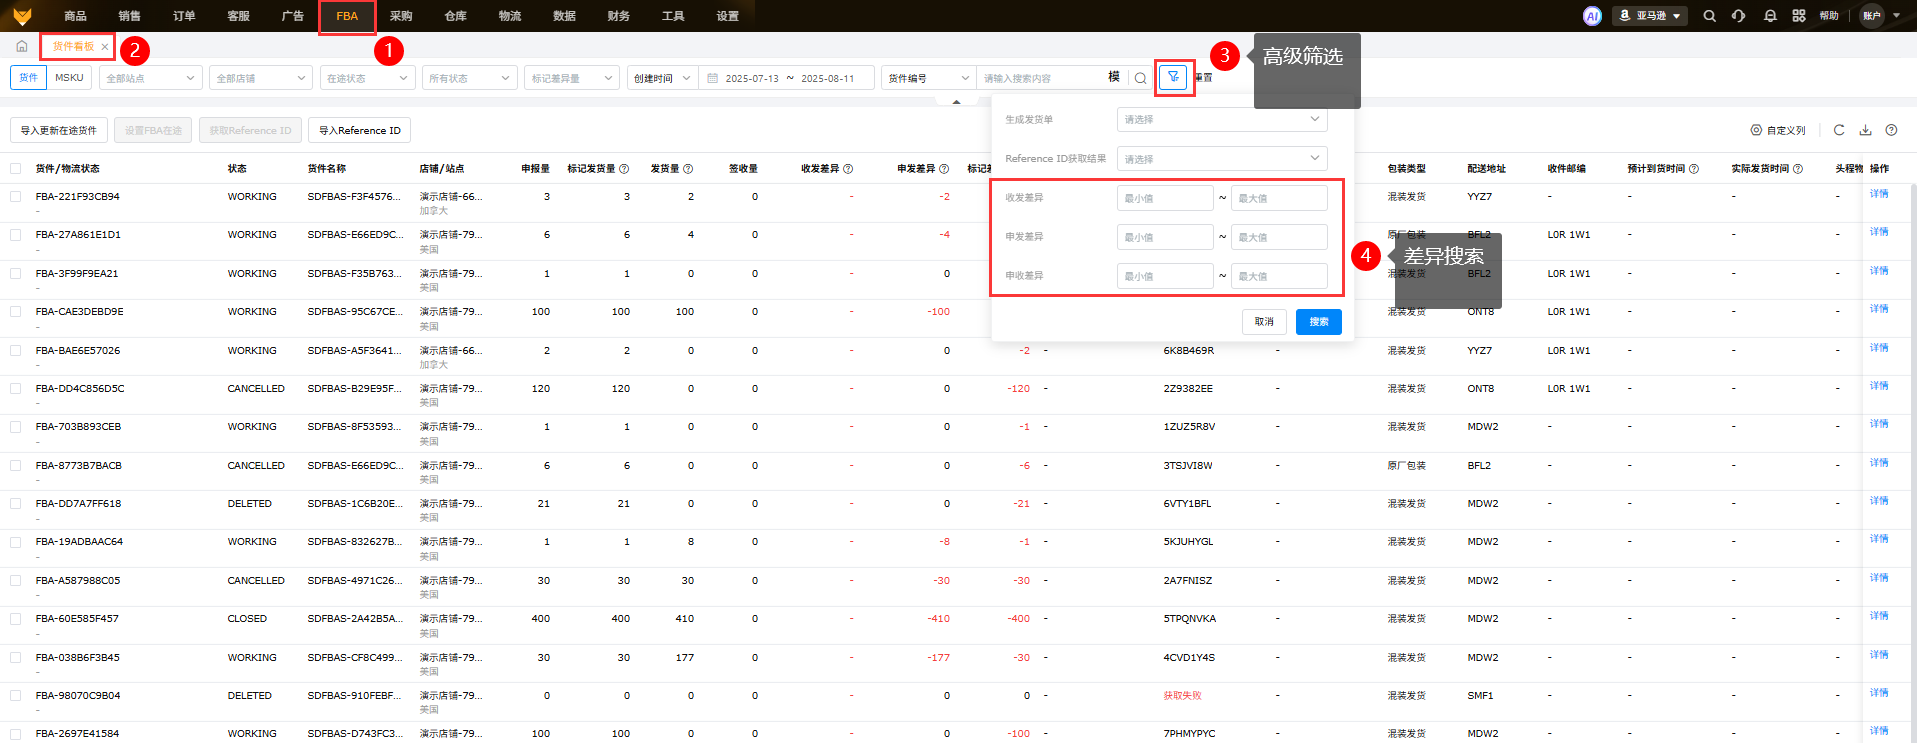Click the refresh table icon
1917x743 pixels.
click(x=1839, y=130)
